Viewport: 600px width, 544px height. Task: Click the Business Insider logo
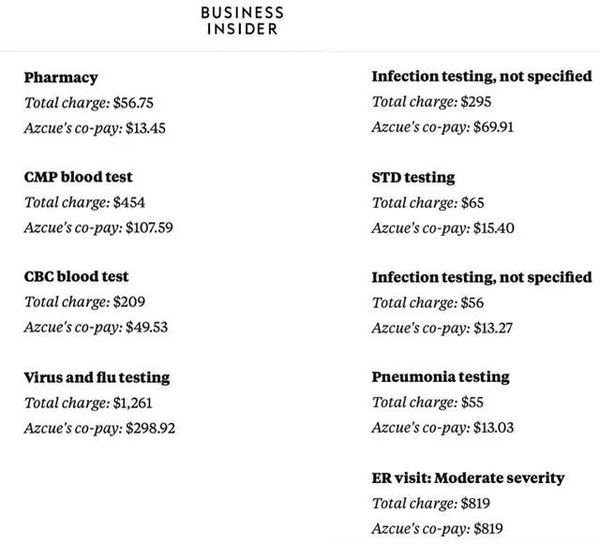[242, 21]
